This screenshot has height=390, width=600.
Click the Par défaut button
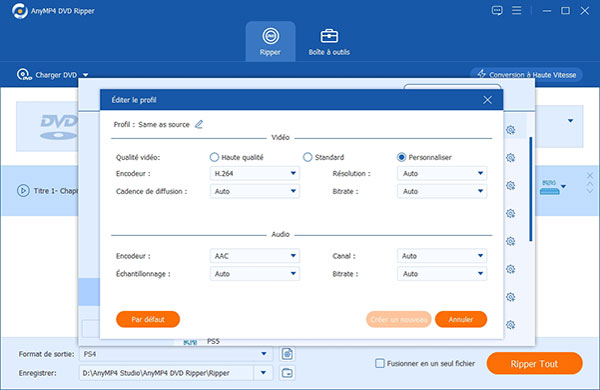(148, 319)
